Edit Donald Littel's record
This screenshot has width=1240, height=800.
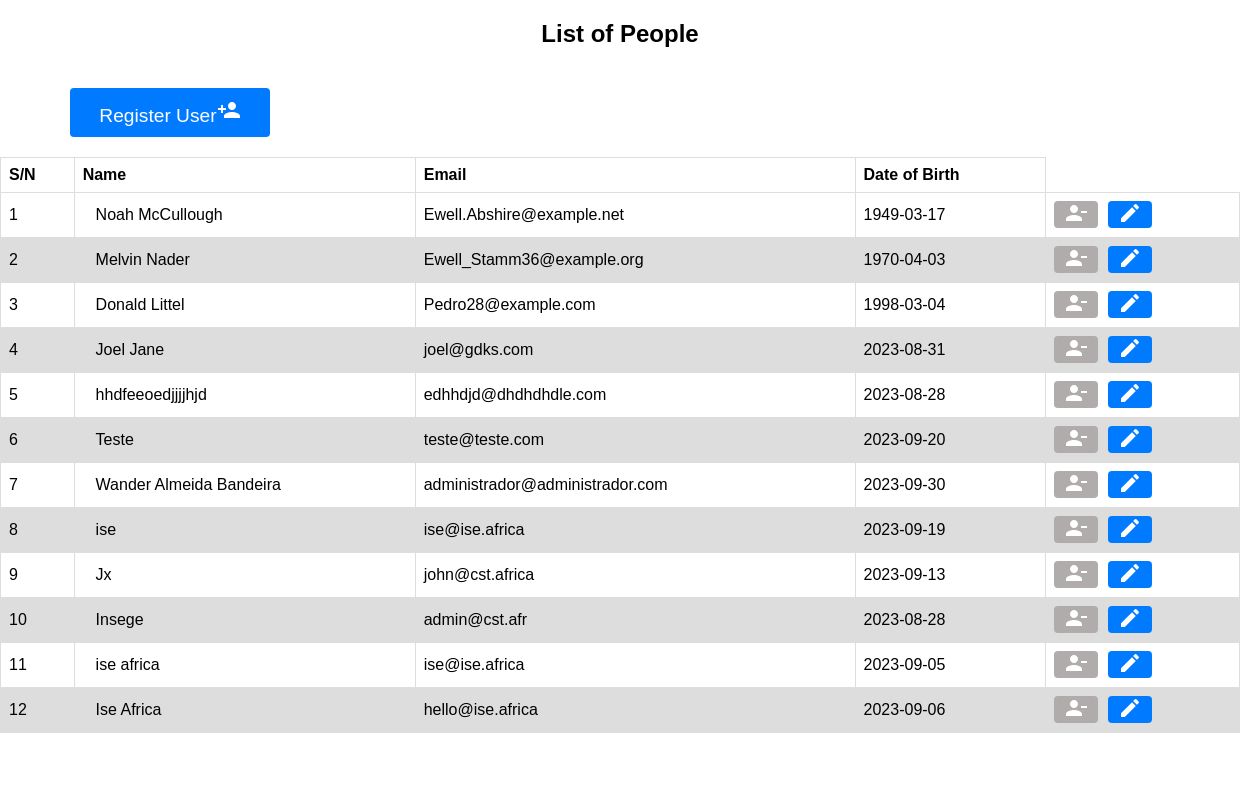click(1130, 305)
